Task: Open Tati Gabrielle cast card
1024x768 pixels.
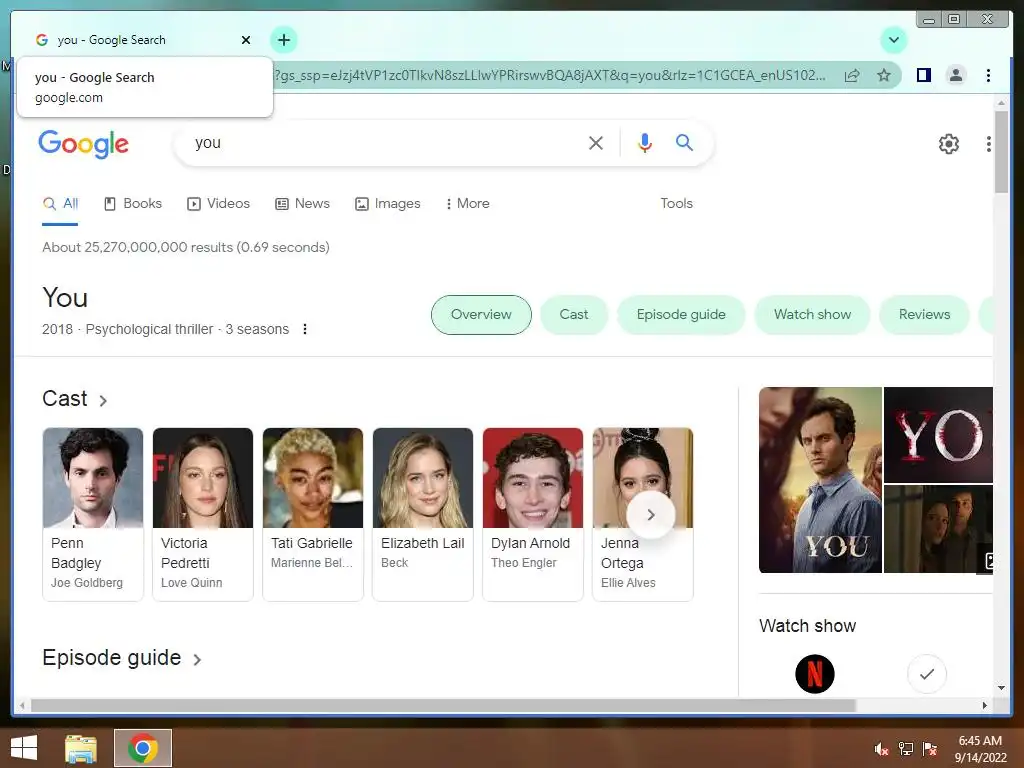Action: tap(313, 514)
